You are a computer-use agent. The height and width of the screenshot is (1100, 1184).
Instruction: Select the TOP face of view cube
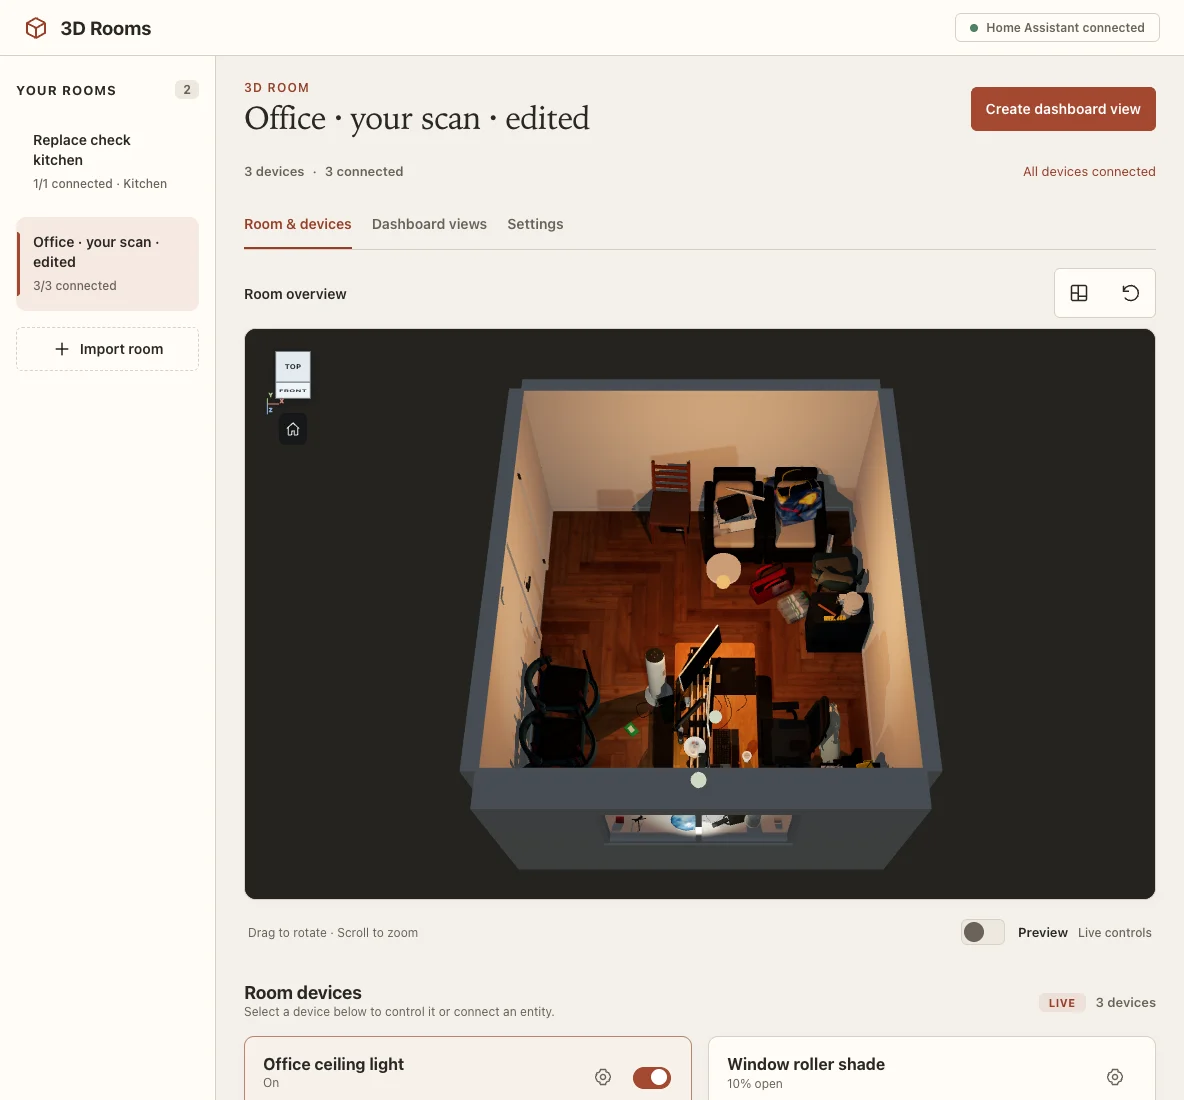293,366
